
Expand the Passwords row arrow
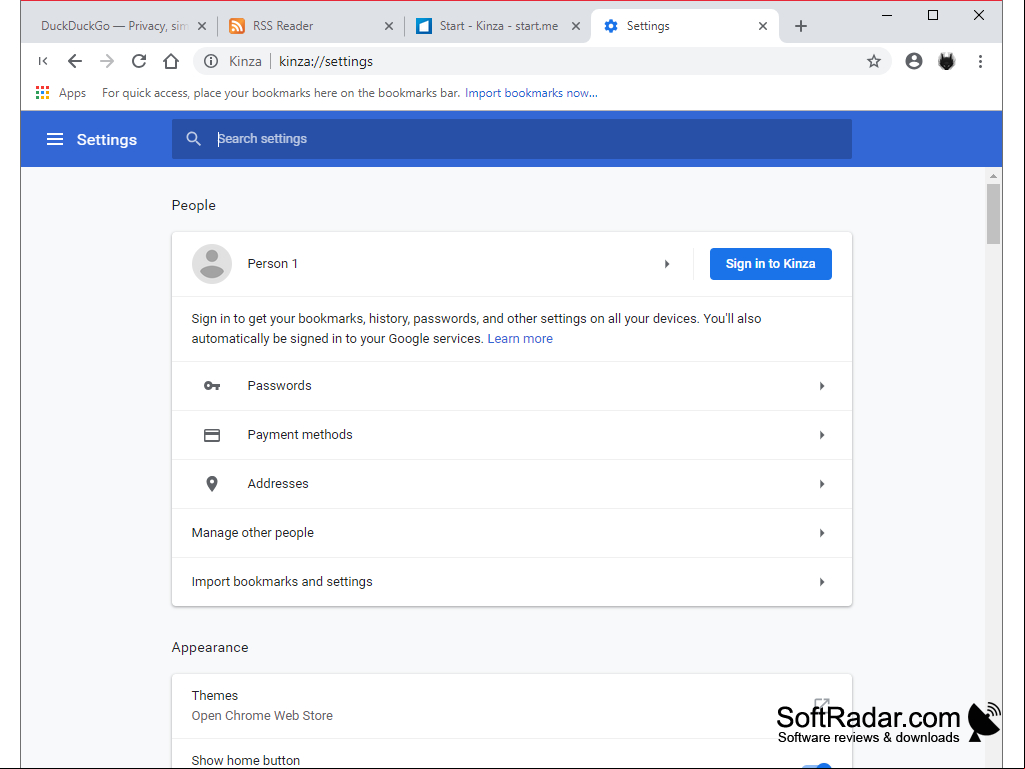(822, 386)
